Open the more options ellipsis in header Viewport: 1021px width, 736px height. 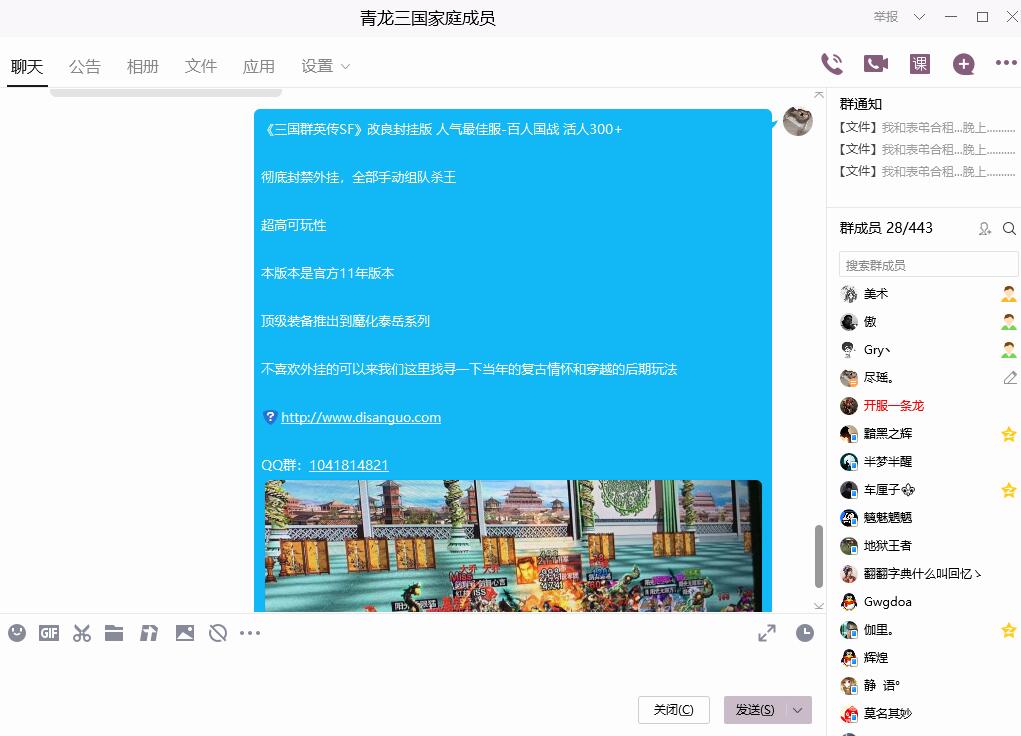(1006, 63)
